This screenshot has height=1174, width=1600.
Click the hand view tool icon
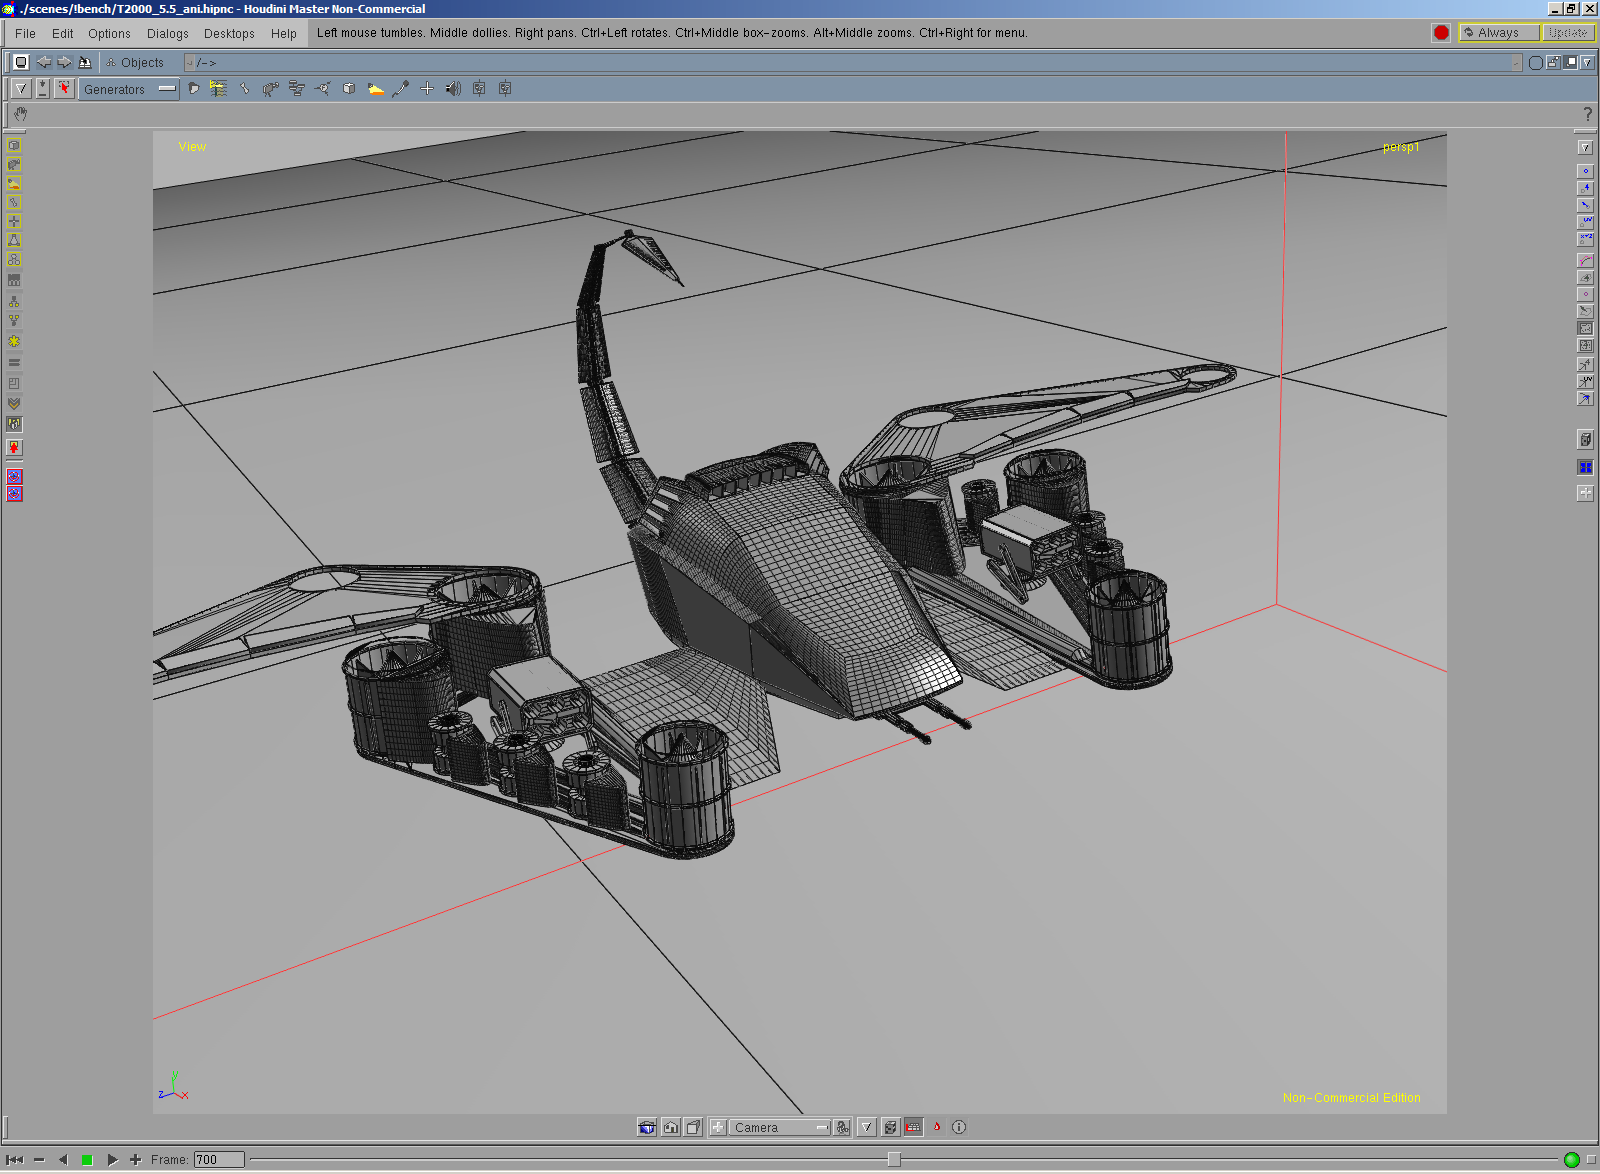pos(21,114)
